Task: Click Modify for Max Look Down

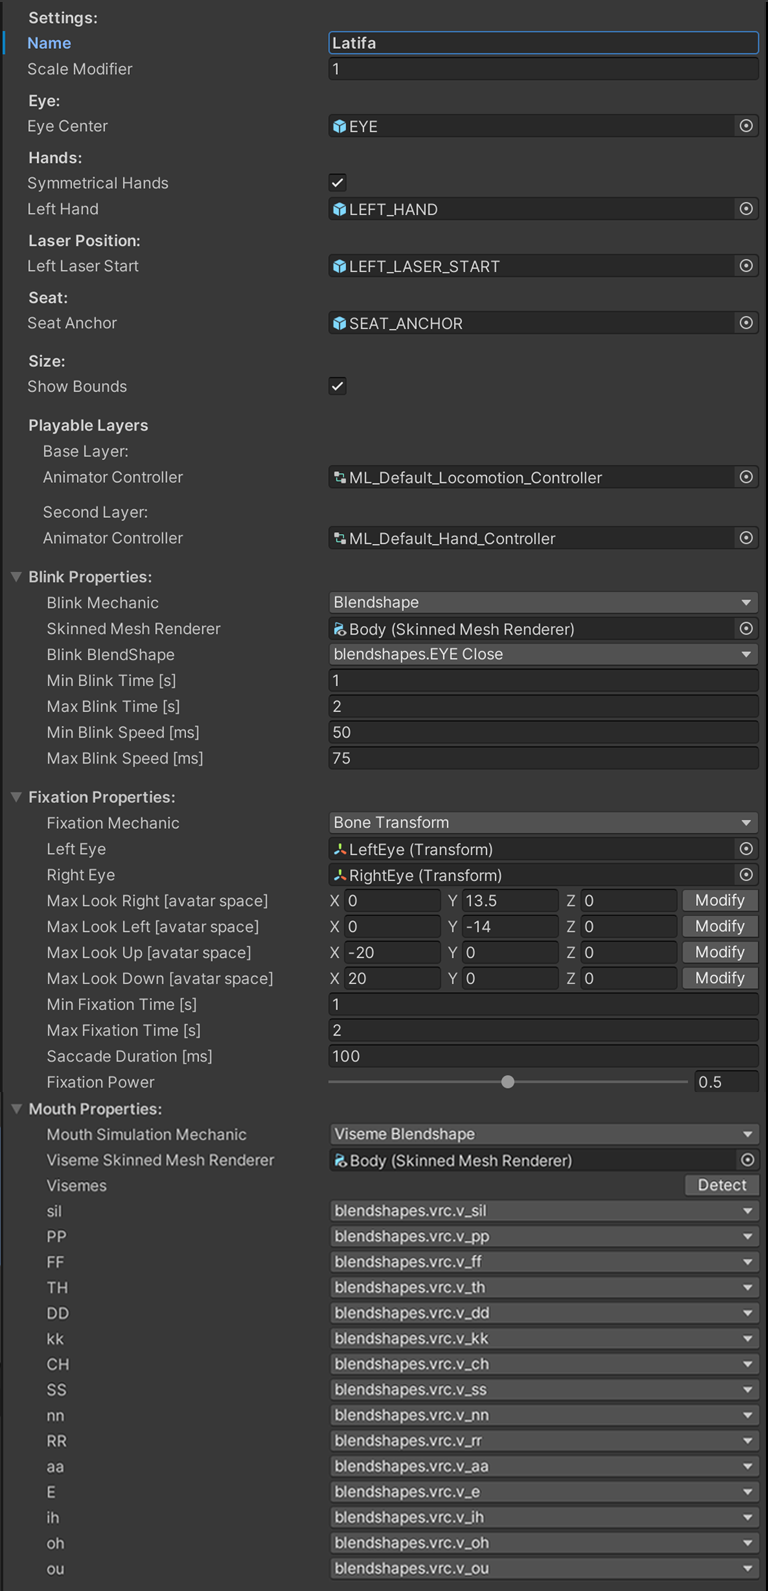Action: coord(720,978)
